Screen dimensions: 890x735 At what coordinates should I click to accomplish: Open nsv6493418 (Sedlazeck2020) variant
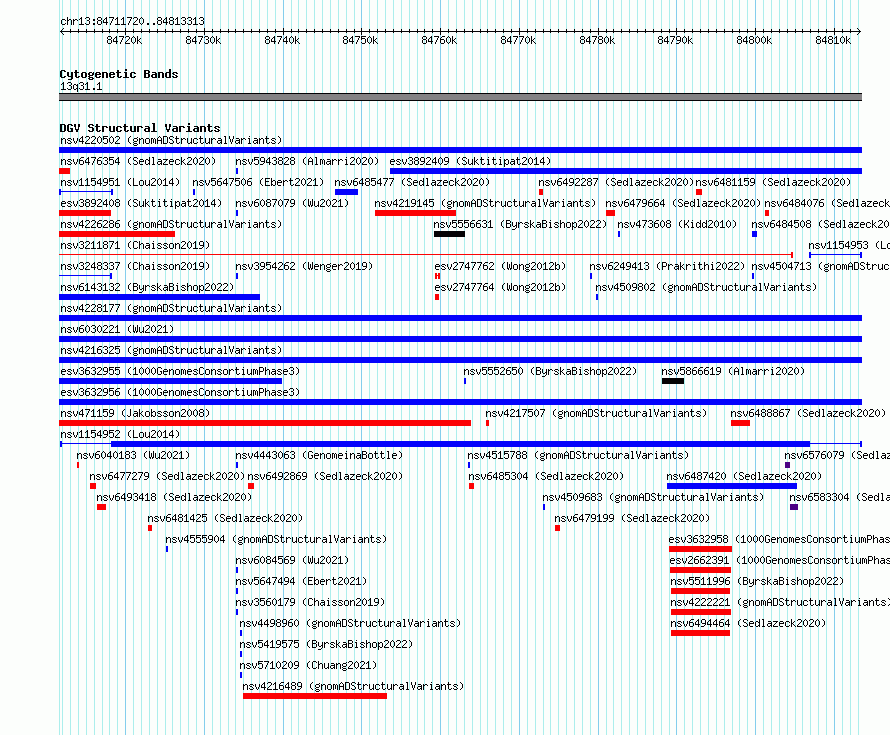(174, 497)
